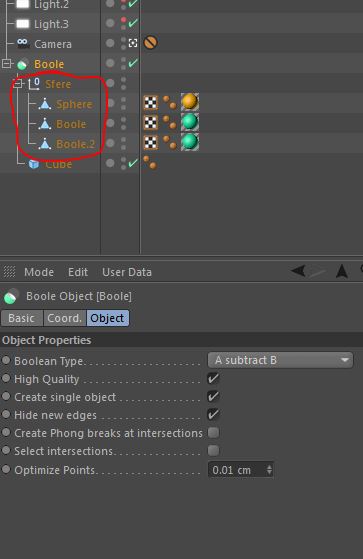Click the Attribute manager grip handle icon
Image resolution: width=363 pixels, height=559 pixels.
coord(10,272)
